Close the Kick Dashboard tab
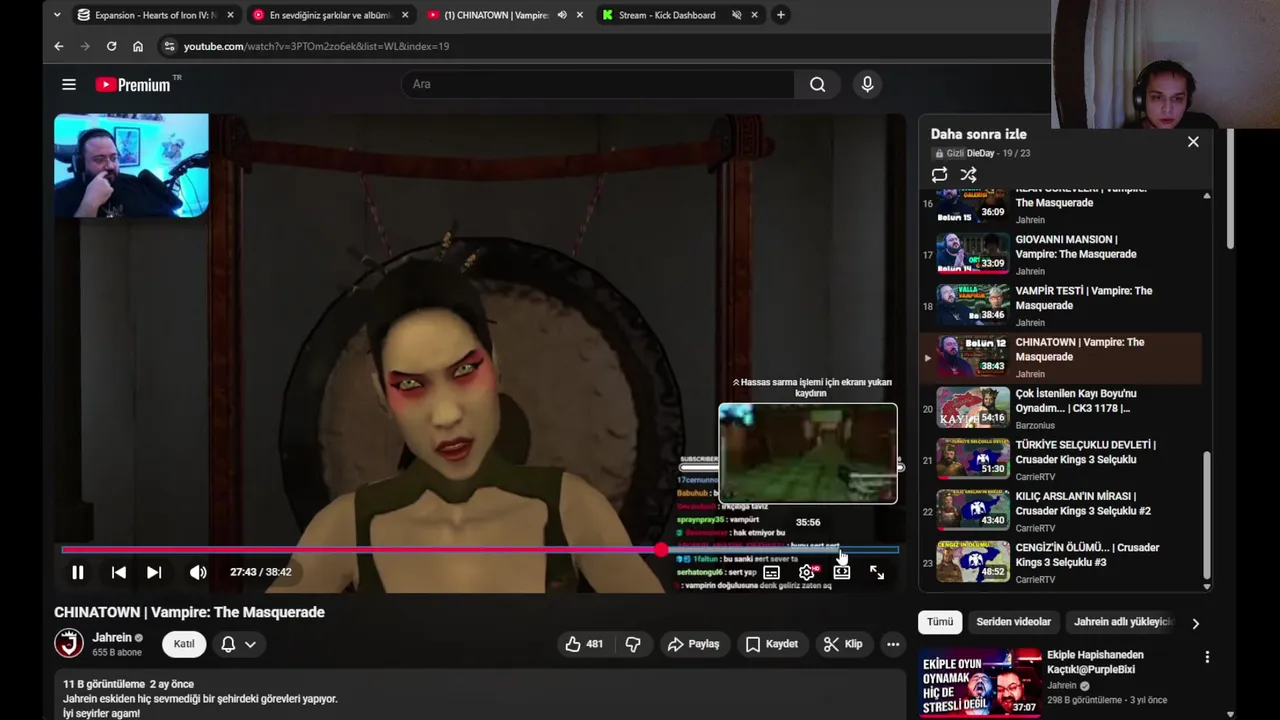Screen dimensions: 1280x720 pos(754,15)
